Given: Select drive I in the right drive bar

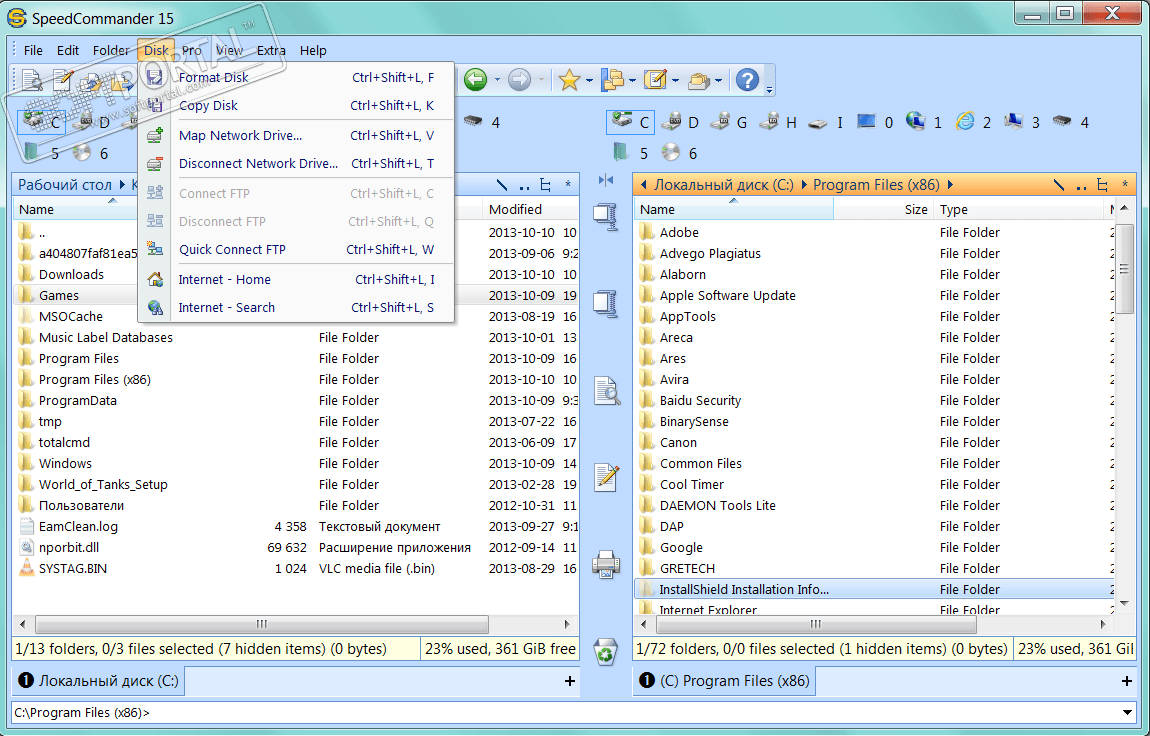Looking at the screenshot, I should tap(825, 122).
